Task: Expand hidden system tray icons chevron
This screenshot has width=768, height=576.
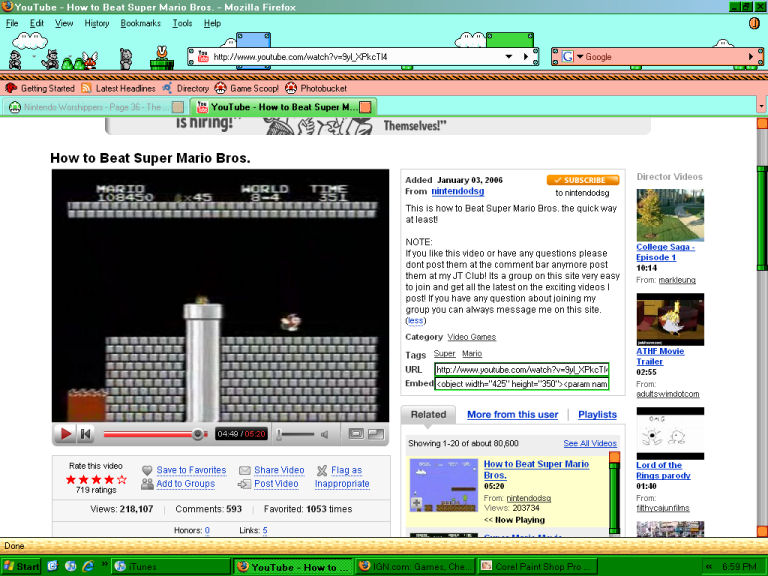Action: (709, 567)
